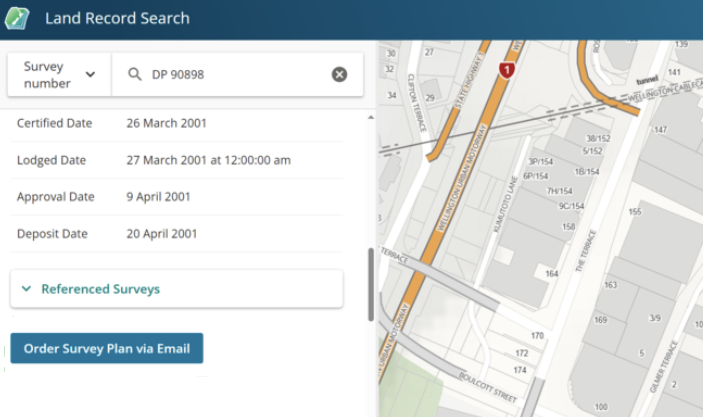Click the Lodged Date value text

[x=208, y=160]
